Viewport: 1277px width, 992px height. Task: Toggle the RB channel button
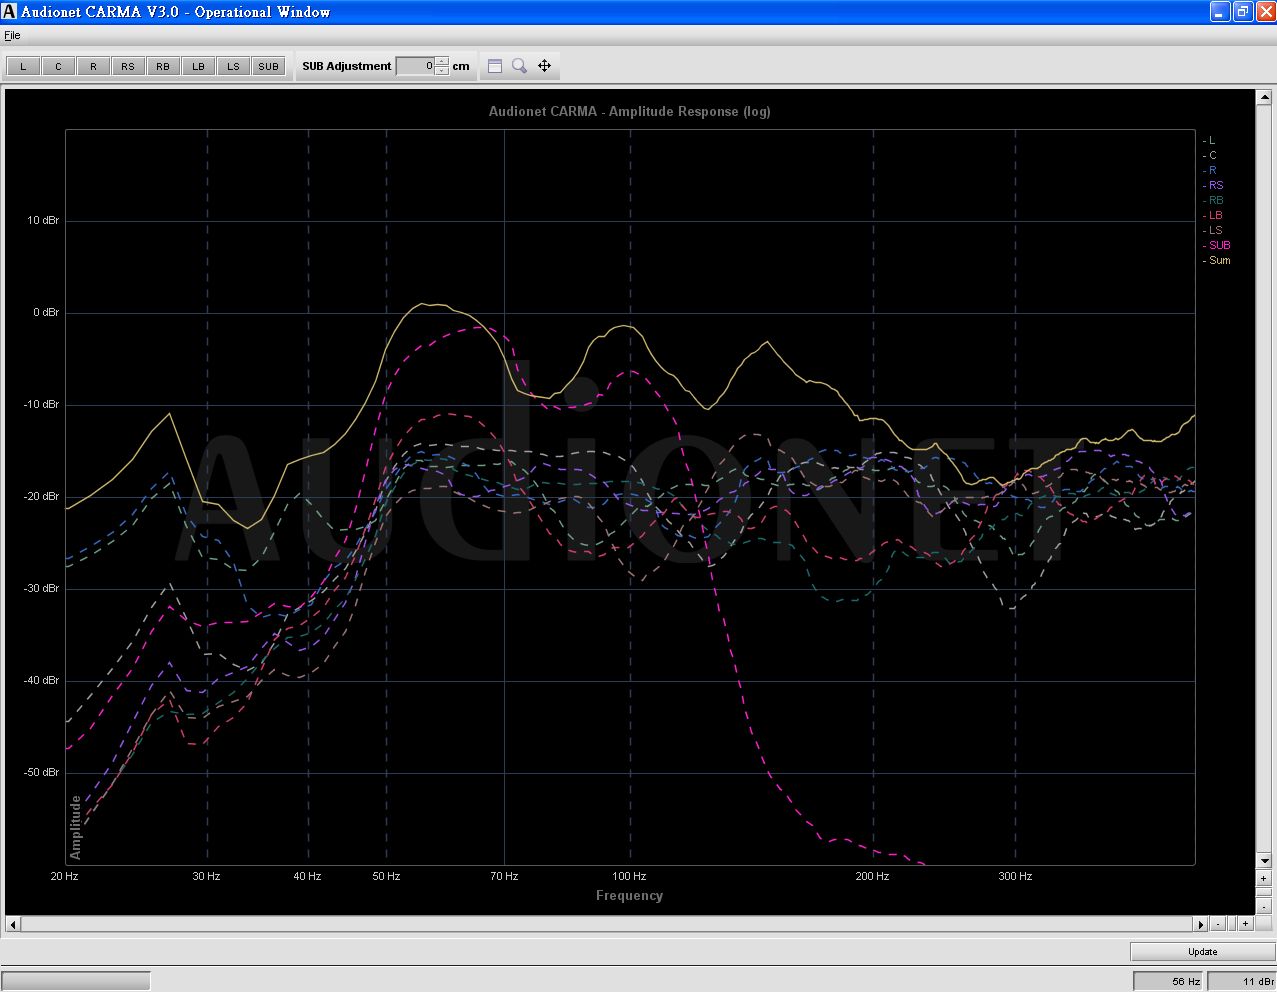[163, 67]
